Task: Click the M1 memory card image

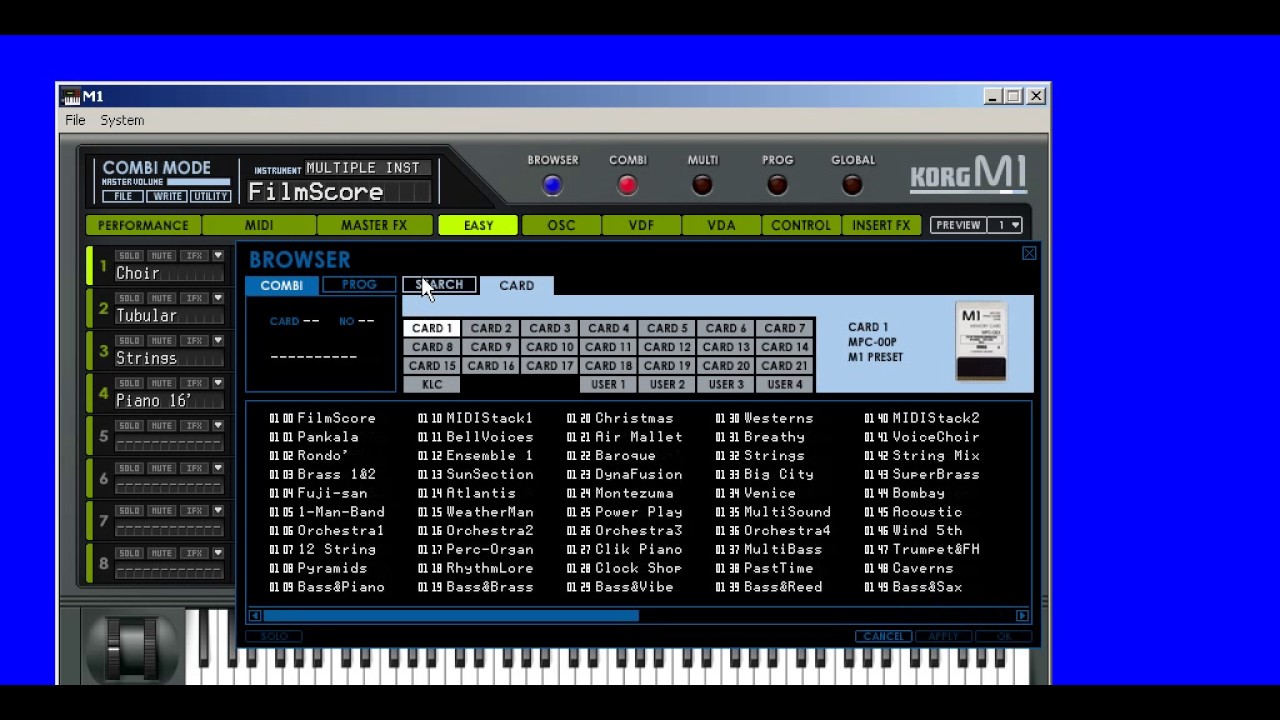Action: [980, 342]
